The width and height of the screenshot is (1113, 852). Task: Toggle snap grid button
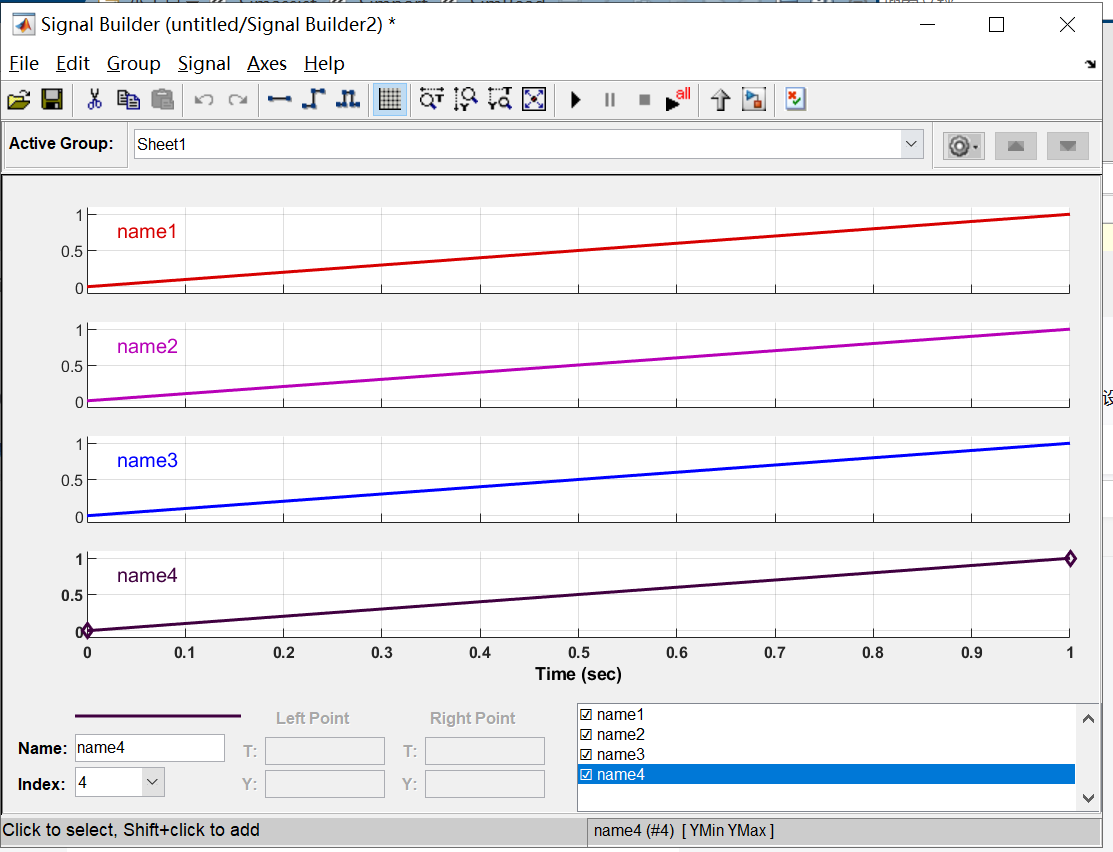(390, 99)
